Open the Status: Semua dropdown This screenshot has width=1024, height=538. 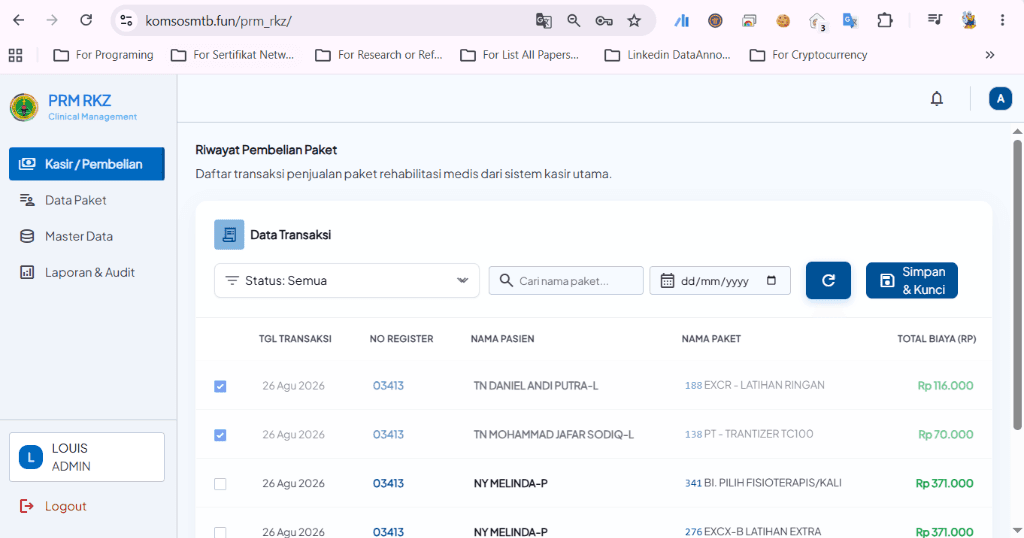347,281
